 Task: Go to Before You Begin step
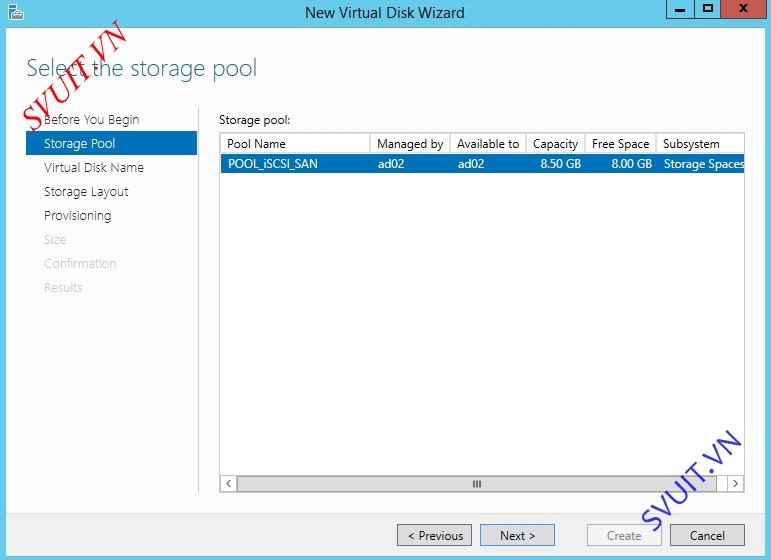coord(91,119)
